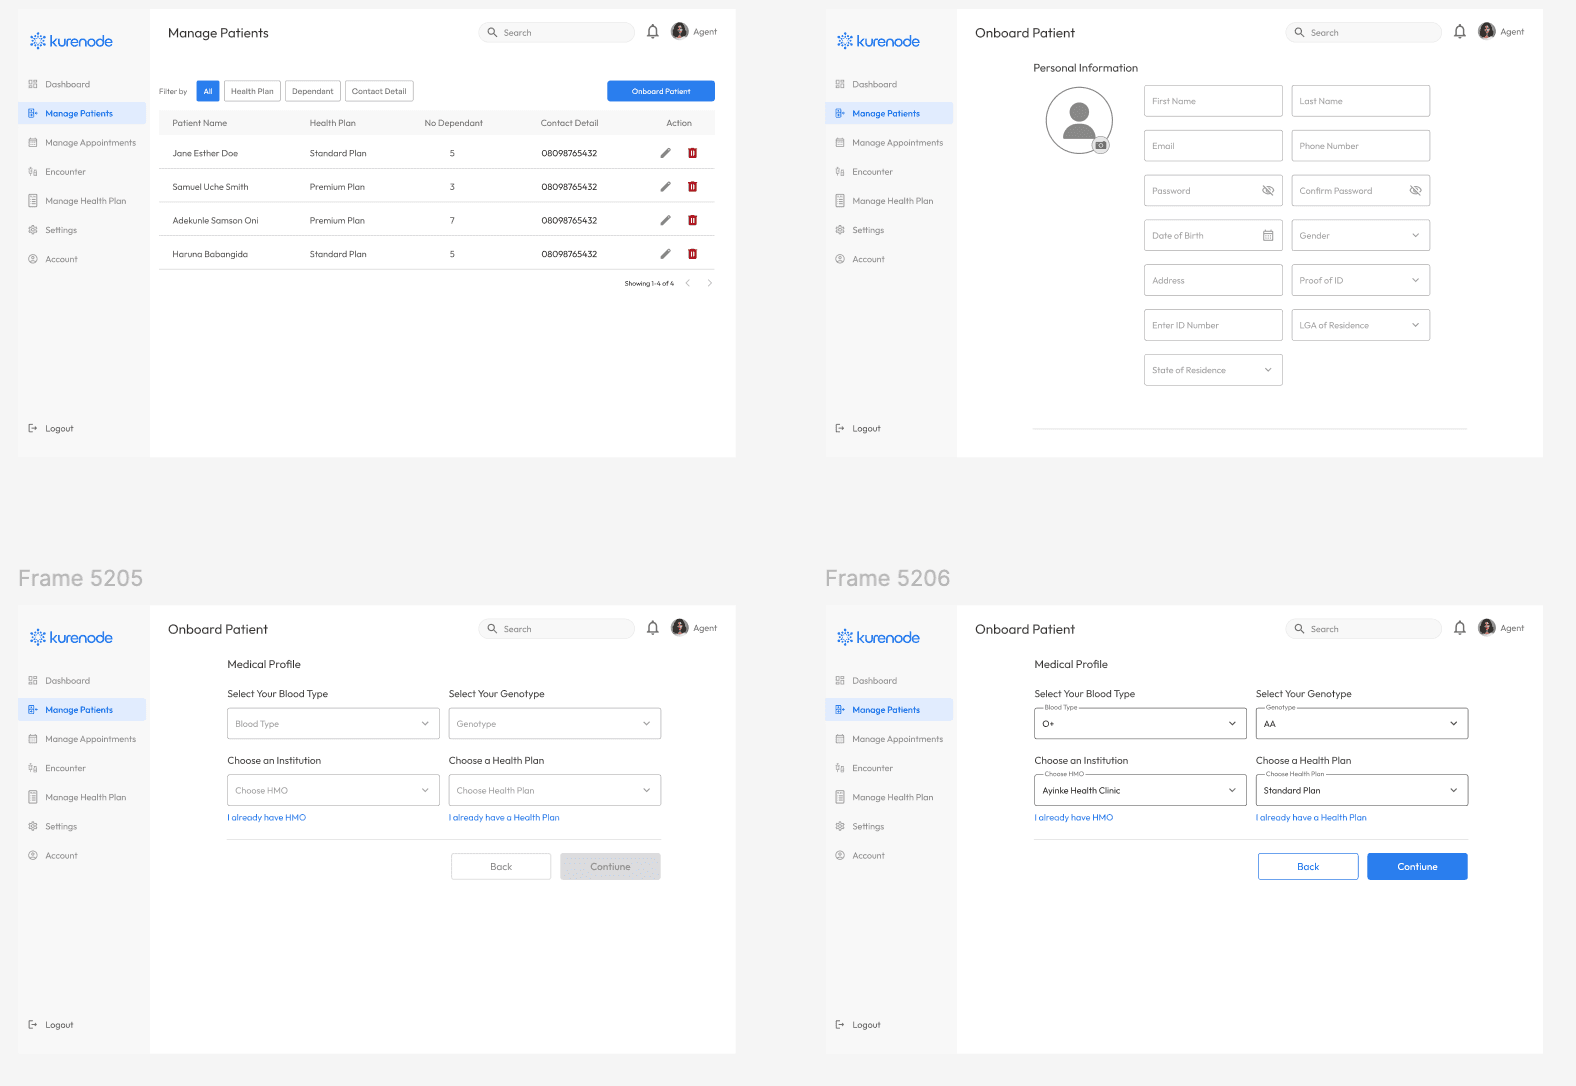Filter patients by Dependant chip
Image resolution: width=1576 pixels, height=1086 pixels.
[x=313, y=91]
